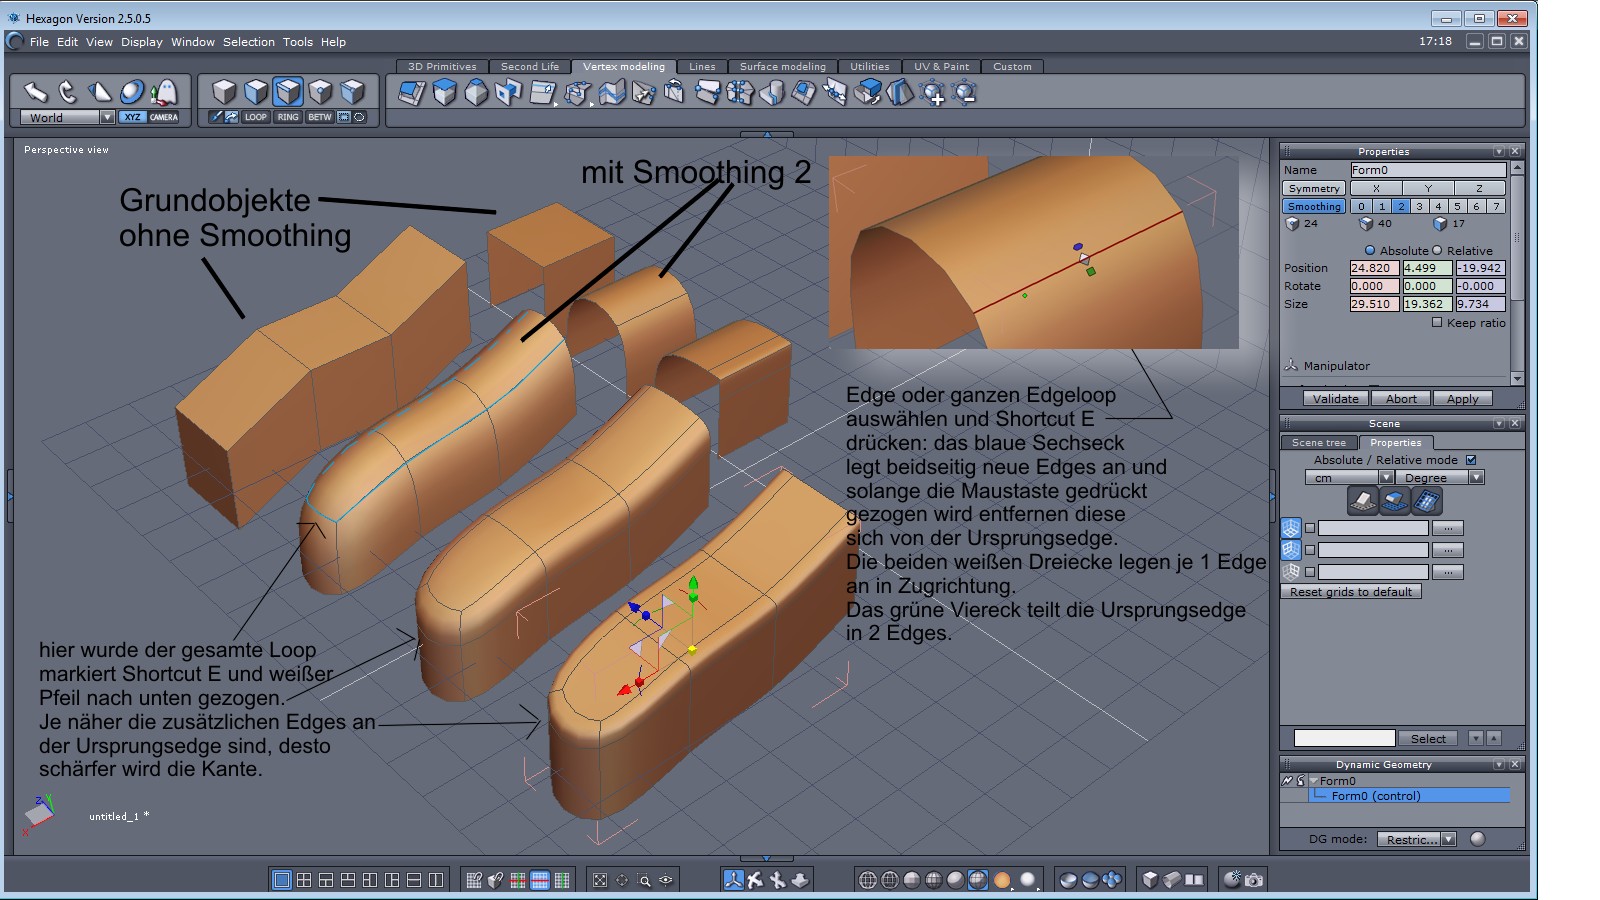Open the File menu
Screen dimensions: 1600x900
[x=39, y=42]
